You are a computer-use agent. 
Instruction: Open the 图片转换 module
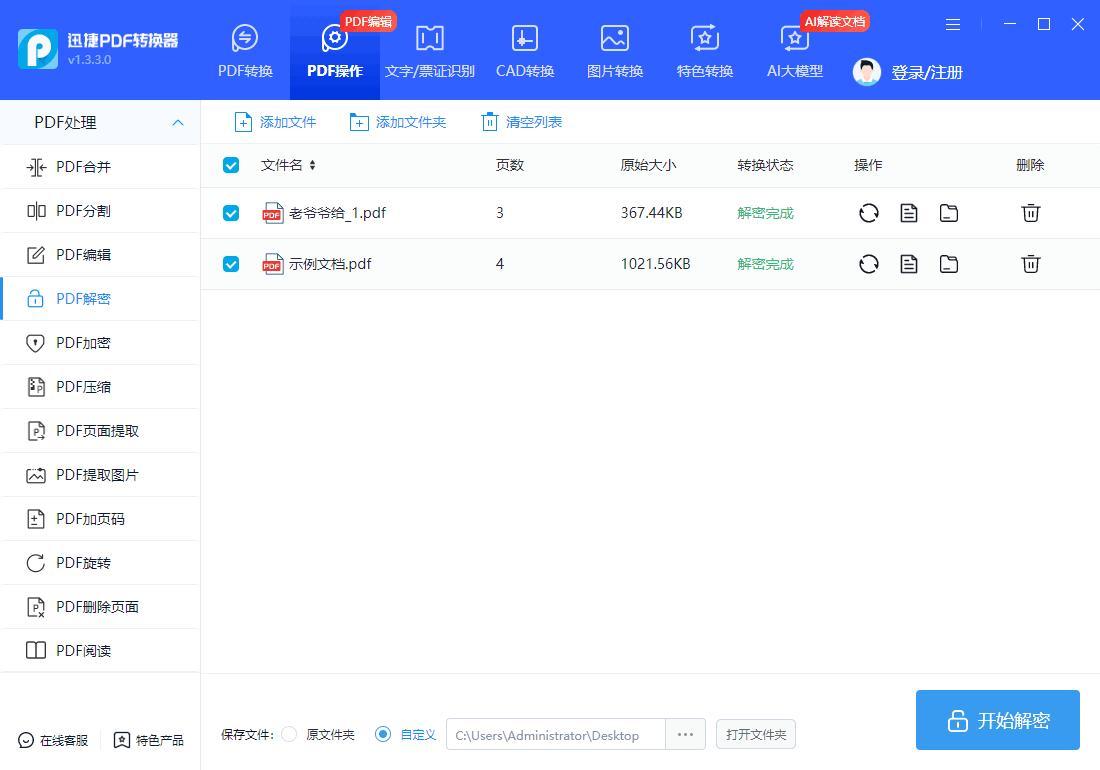click(615, 51)
